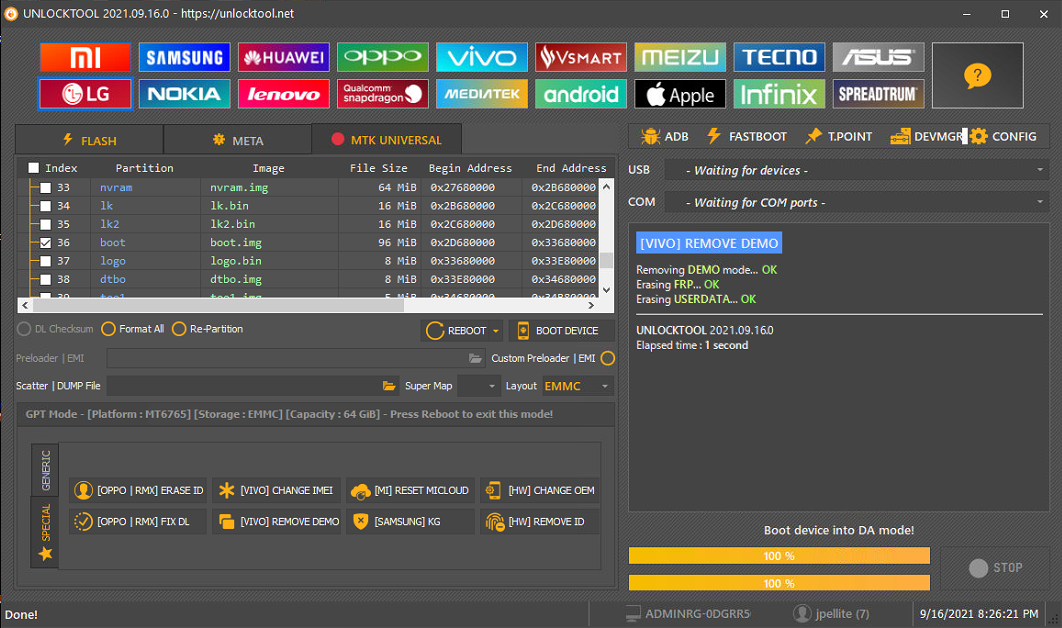Screen dimensions: 1062x628
Task: Open the help question mark box
Action: (x=977, y=75)
